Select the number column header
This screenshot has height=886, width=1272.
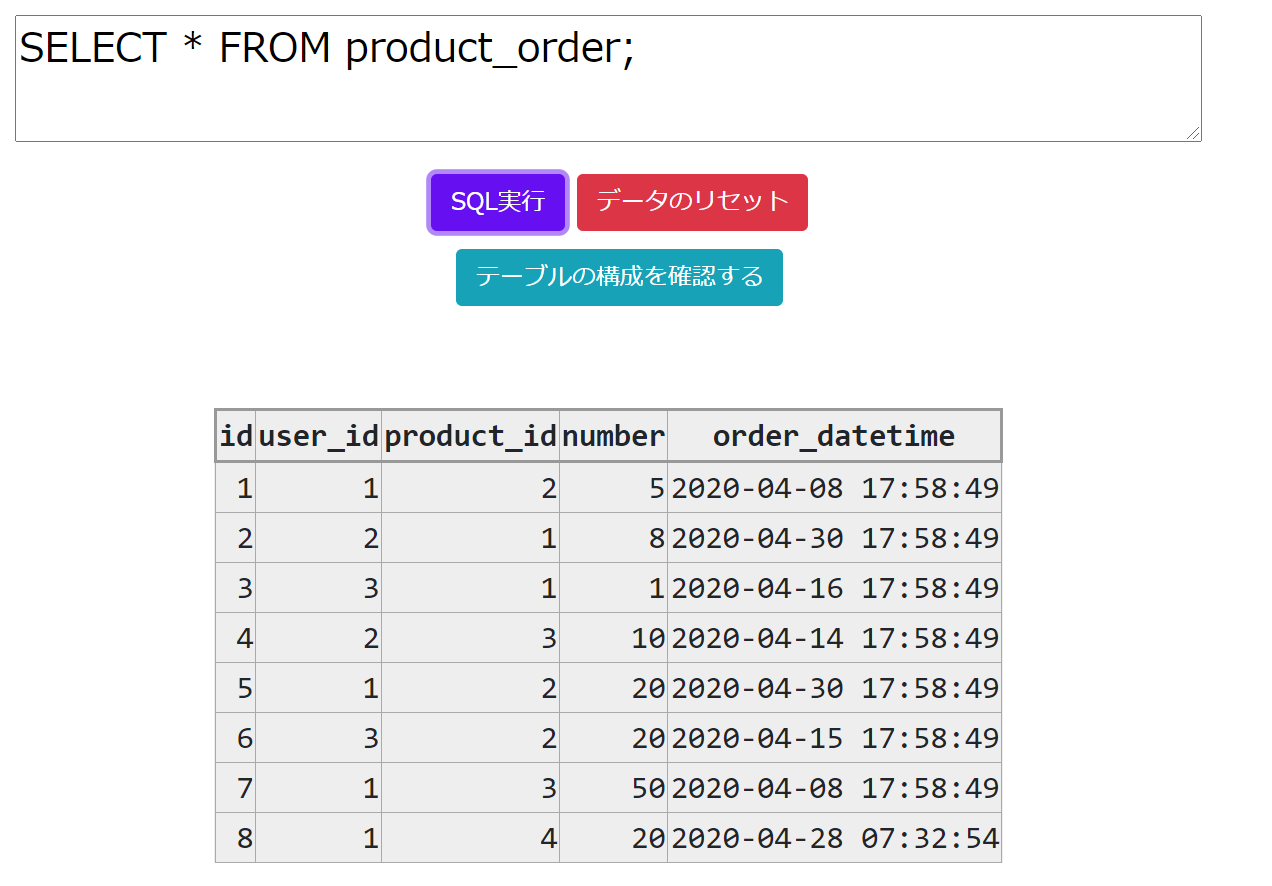tap(613, 436)
